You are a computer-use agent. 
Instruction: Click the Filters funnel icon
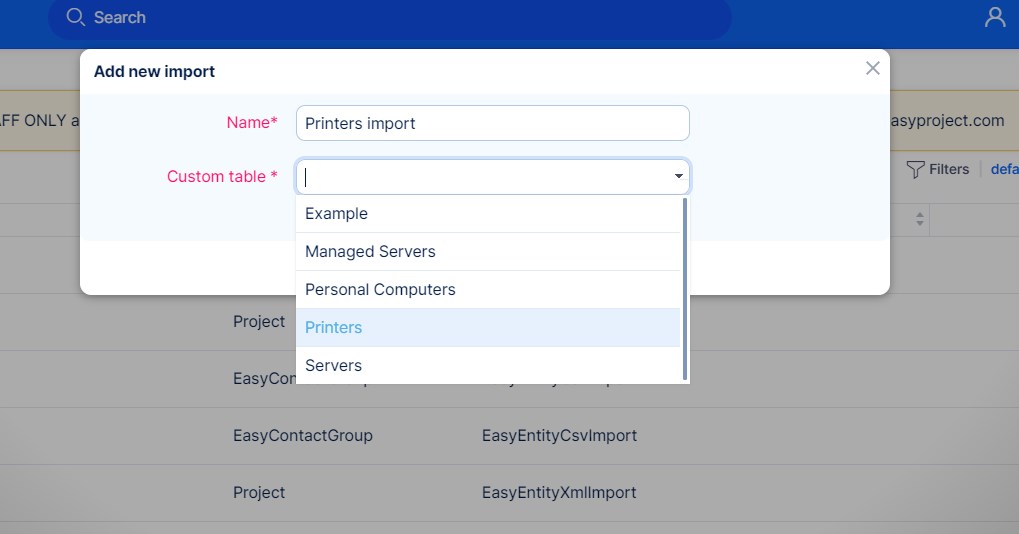click(x=915, y=170)
